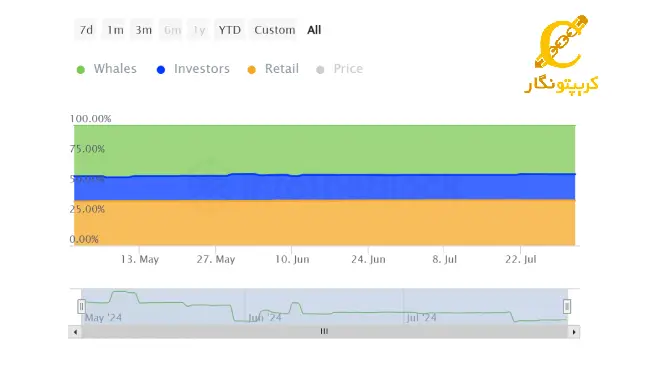Click the scrollbar right arrow

click(x=574, y=332)
